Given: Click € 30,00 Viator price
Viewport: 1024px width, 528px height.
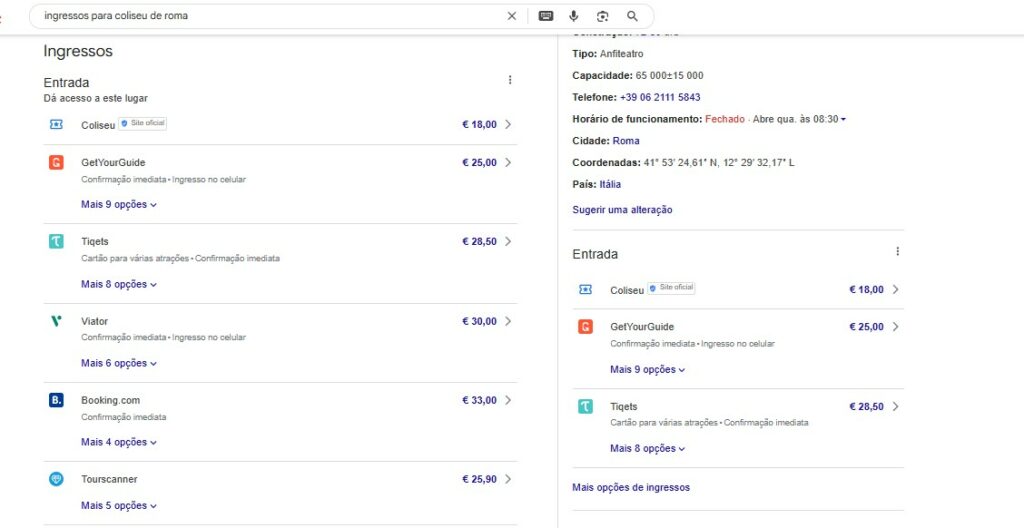Looking at the screenshot, I should (479, 322).
